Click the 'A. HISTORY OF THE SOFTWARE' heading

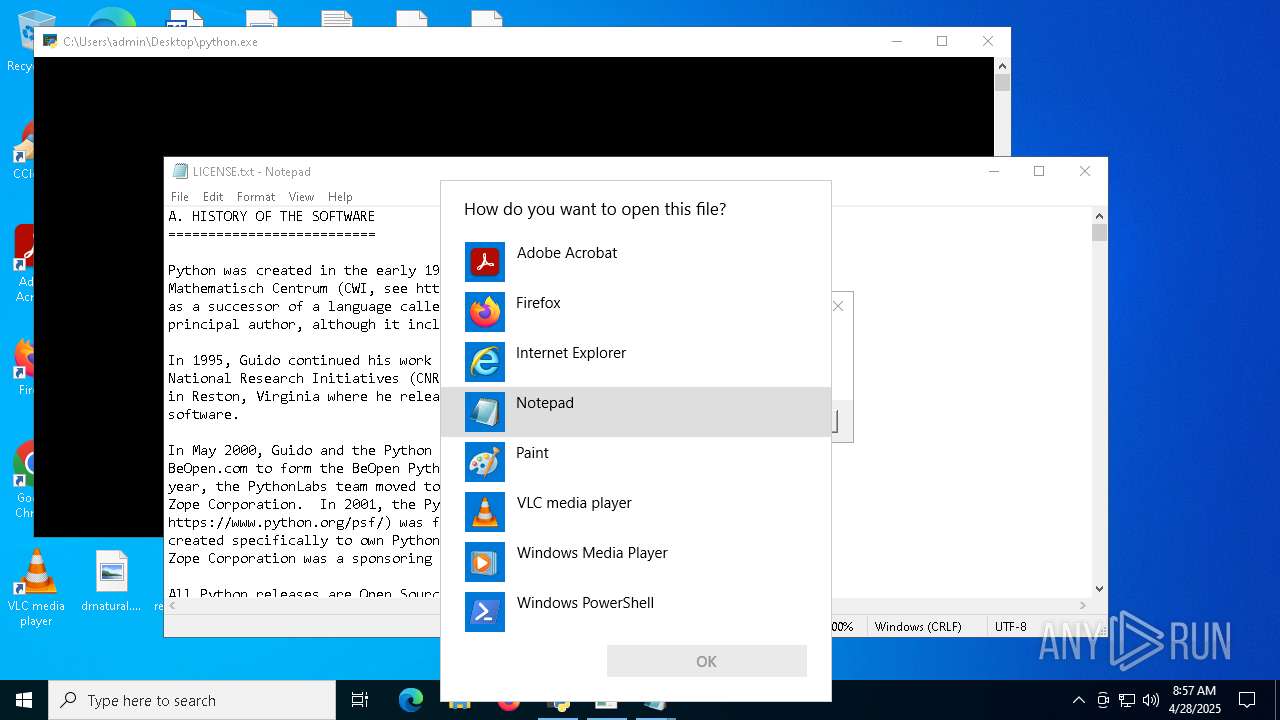coord(271,216)
